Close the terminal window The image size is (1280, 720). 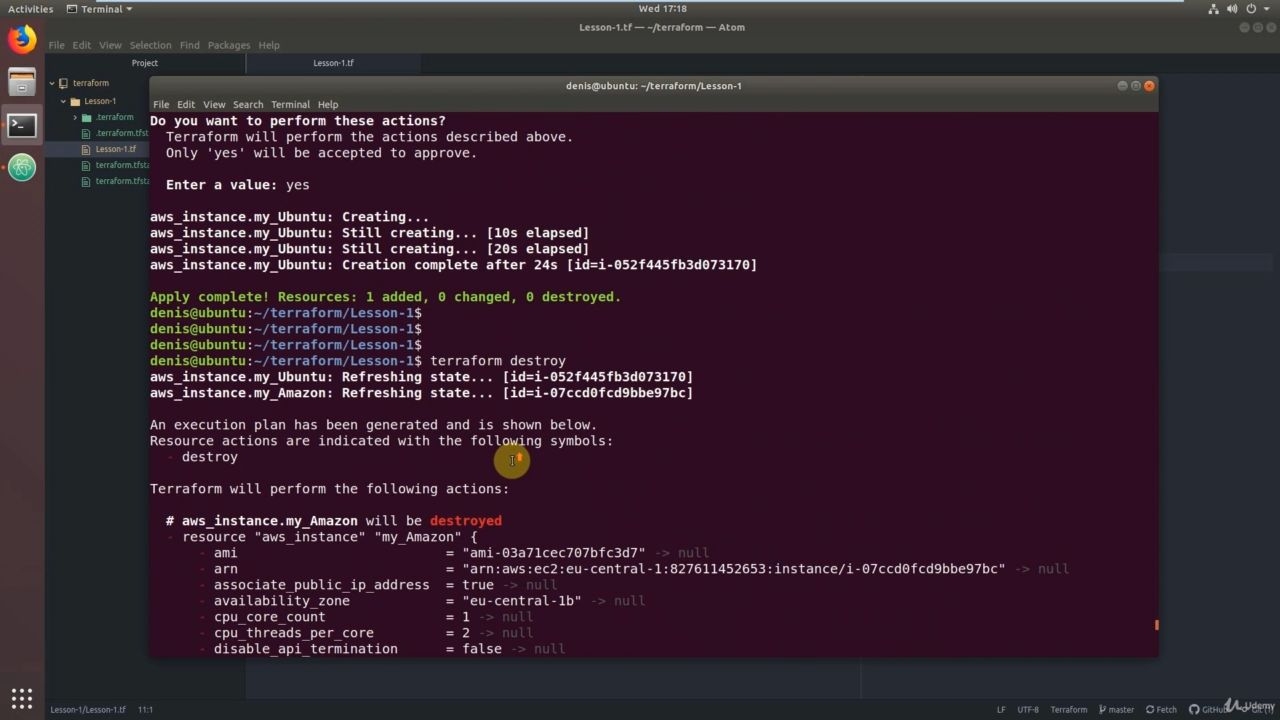(1149, 86)
